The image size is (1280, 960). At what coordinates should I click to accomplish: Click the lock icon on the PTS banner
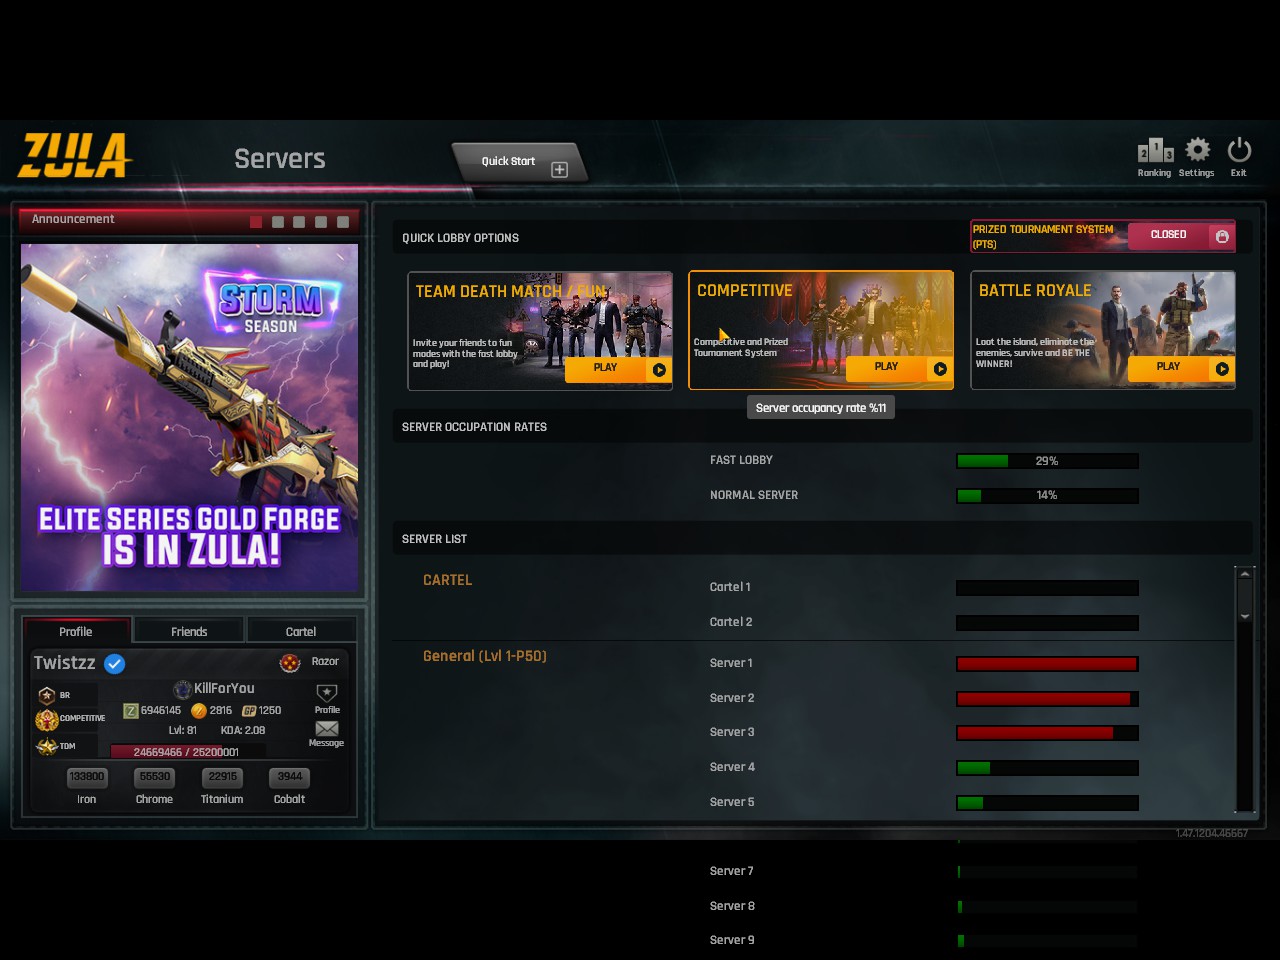1222,236
